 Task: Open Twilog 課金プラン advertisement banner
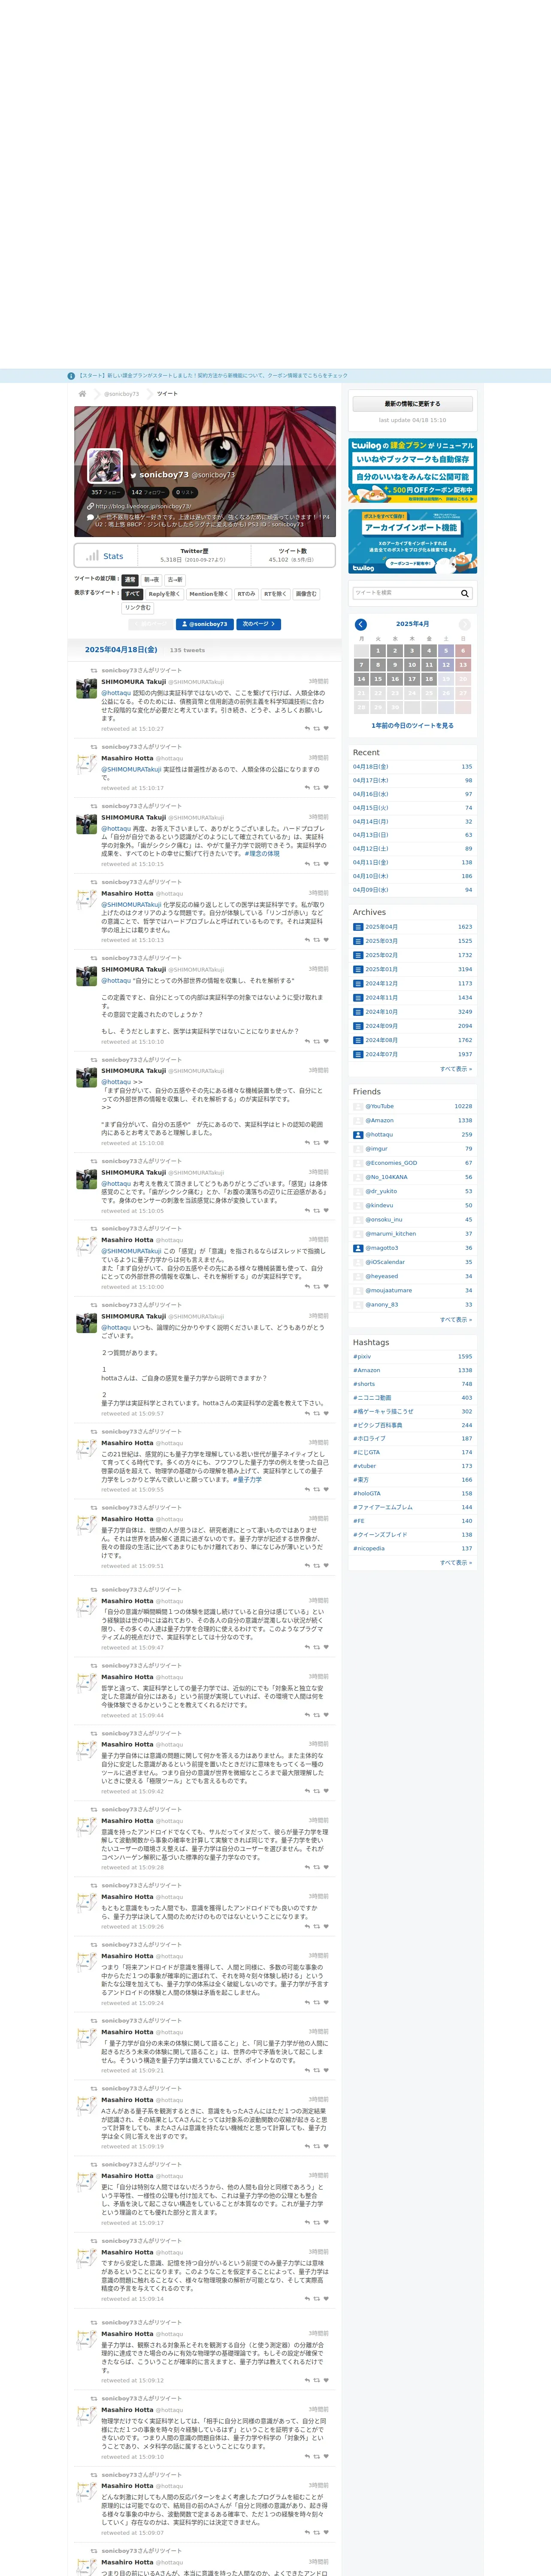click(x=412, y=470)
